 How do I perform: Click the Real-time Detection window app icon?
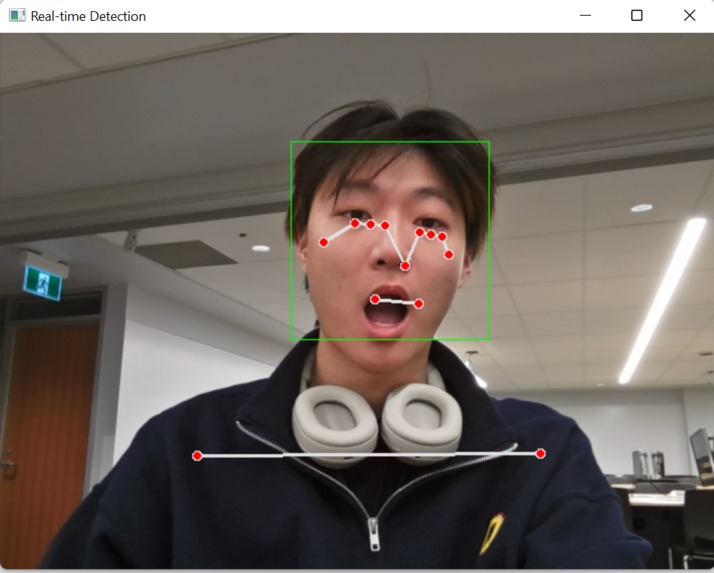[x=17, y=15]
